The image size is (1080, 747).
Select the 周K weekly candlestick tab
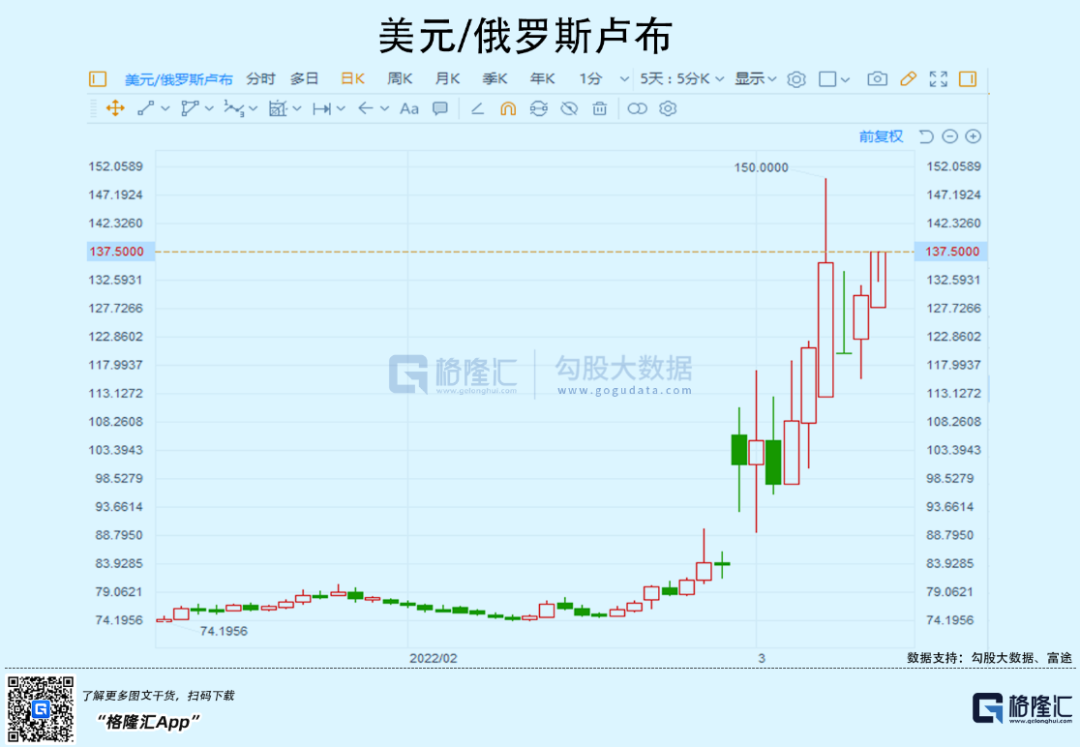coord(399,79)
